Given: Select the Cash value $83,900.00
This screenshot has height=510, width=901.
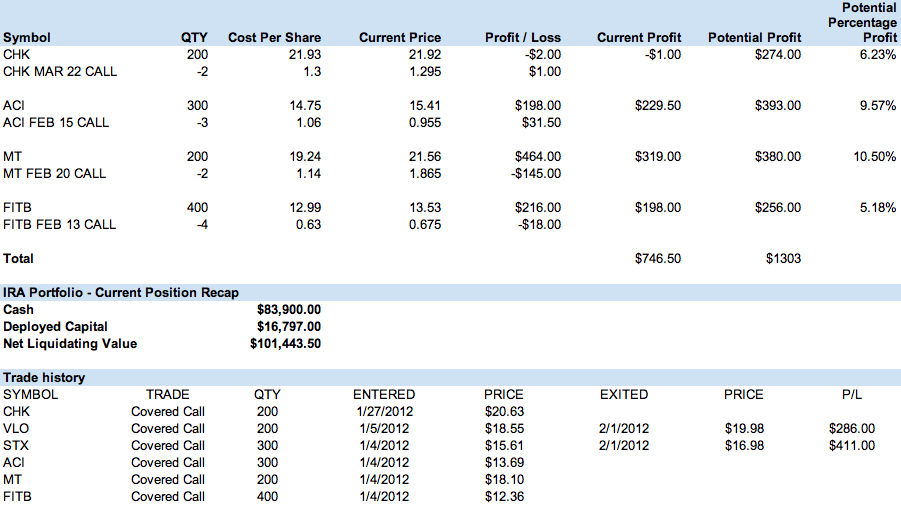Looking at the screenshot, I should [x=289, y=310].
